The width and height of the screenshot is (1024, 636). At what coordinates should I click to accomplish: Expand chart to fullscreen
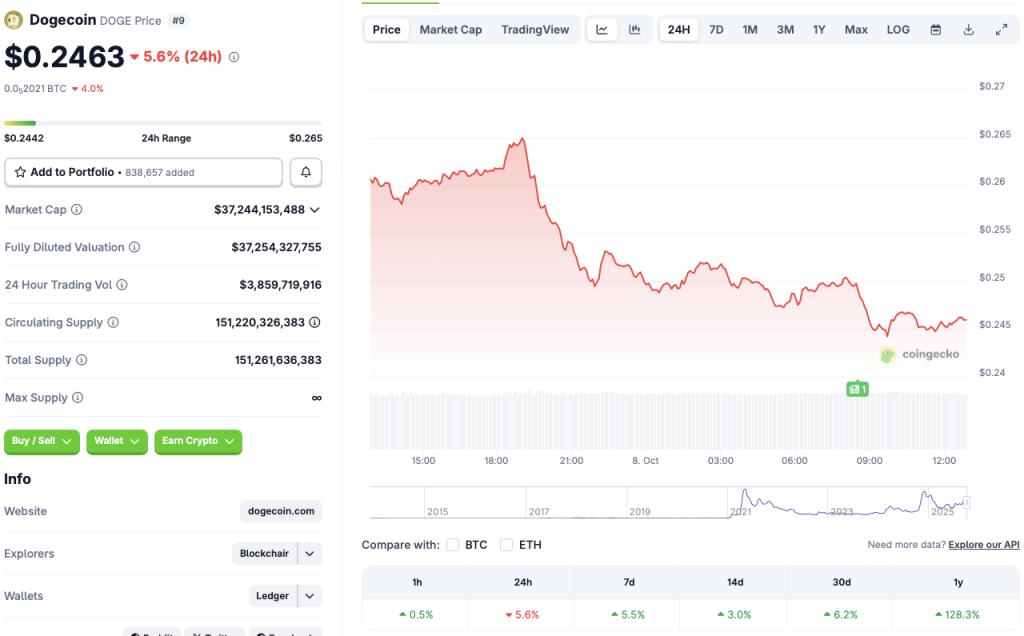point(1002,30)
